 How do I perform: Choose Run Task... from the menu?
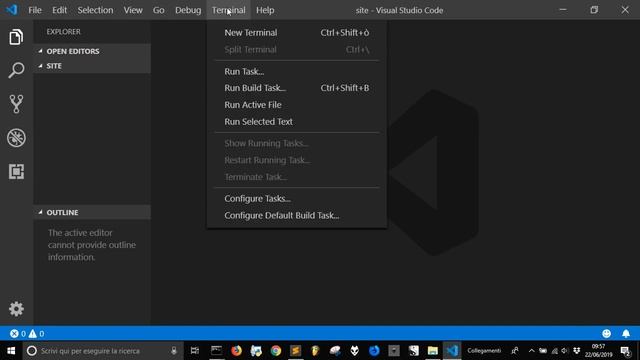point(297,71)
